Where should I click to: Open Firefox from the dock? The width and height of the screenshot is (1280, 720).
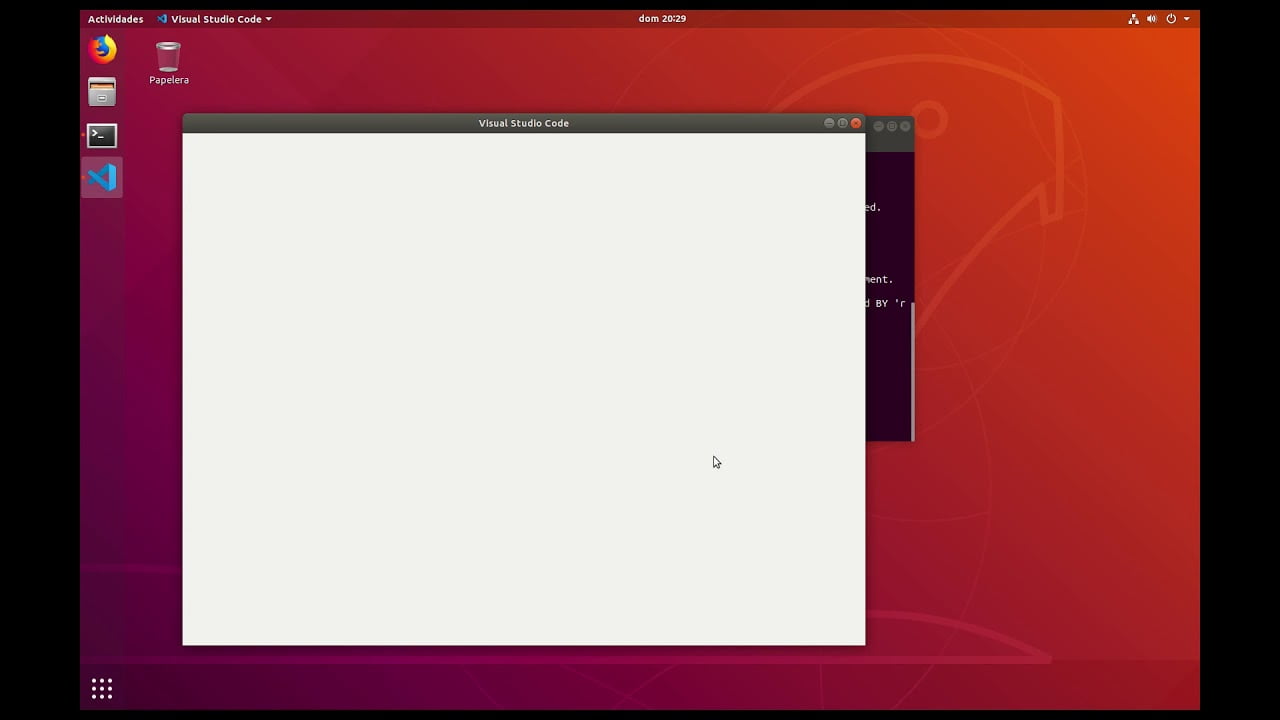coord(102,49)
